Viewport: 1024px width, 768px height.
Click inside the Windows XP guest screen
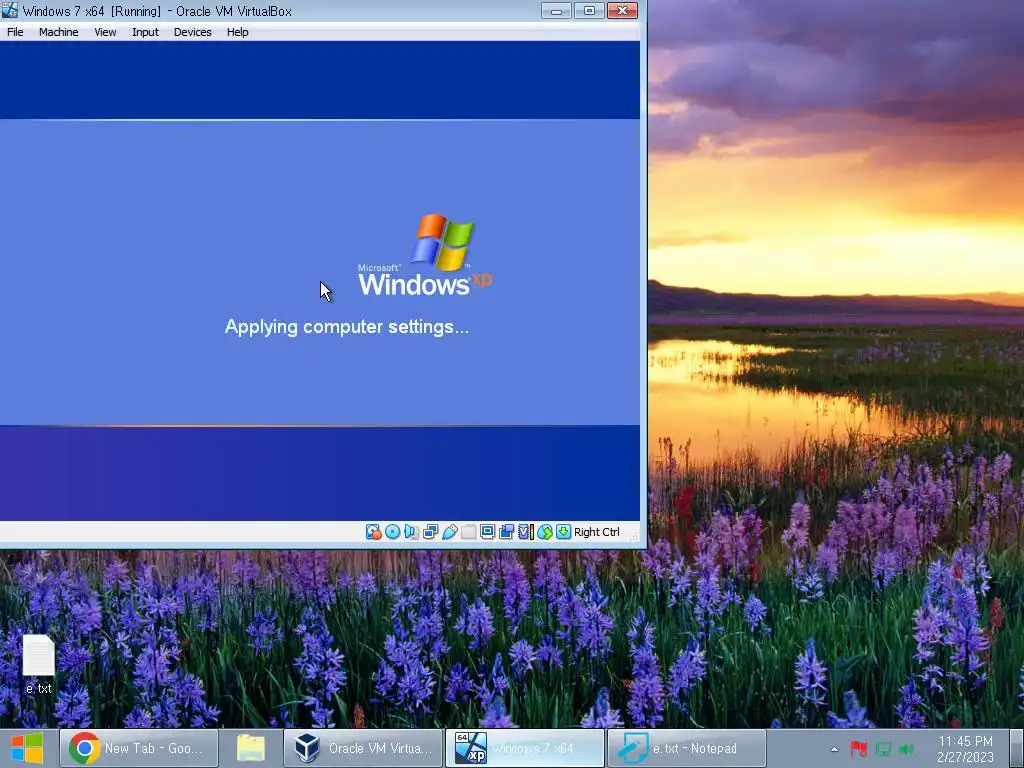tap(320, 281)
